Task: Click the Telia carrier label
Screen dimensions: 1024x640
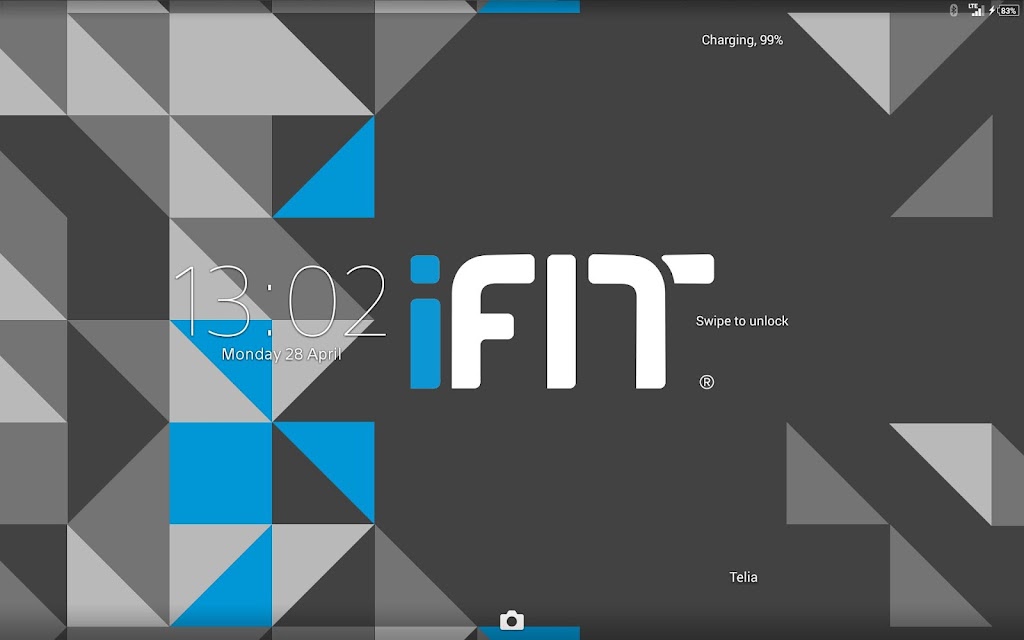Action: [x=743, y=577]
